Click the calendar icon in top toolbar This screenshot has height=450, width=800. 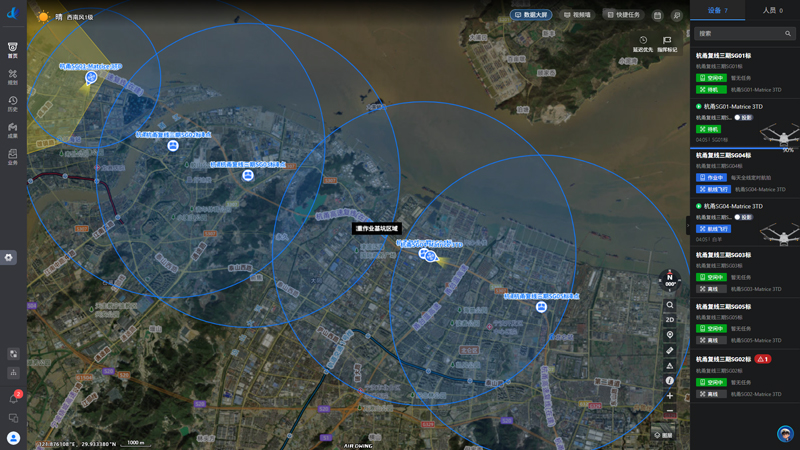pos(657,15)
